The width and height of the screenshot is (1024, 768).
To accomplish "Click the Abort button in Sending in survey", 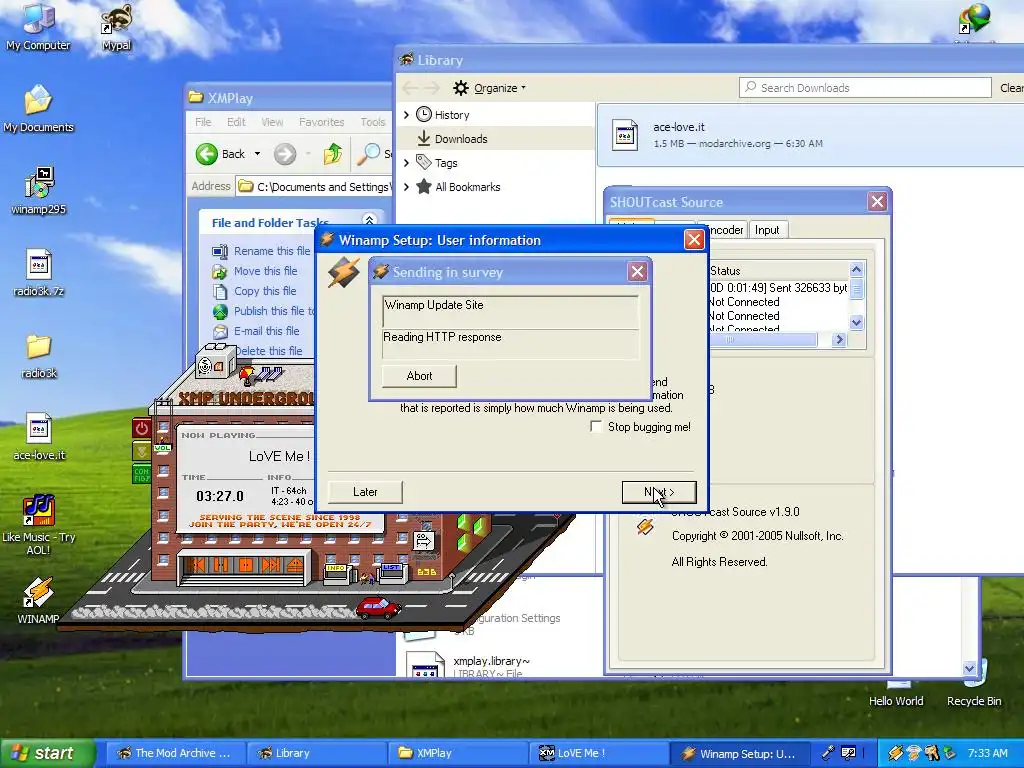I will pos(419,376).
